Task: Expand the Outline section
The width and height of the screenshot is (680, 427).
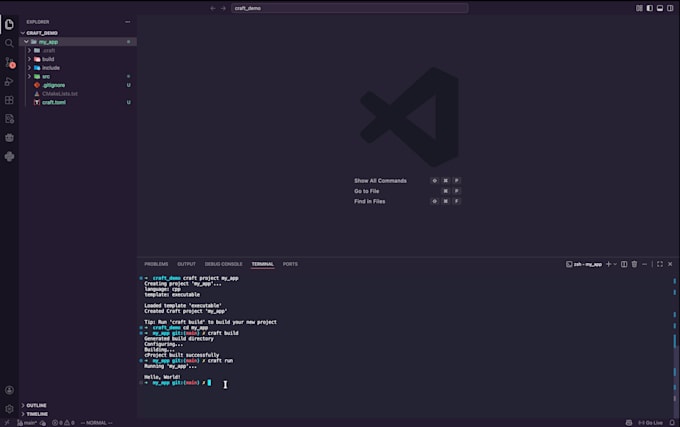Action: coord(78,405)
